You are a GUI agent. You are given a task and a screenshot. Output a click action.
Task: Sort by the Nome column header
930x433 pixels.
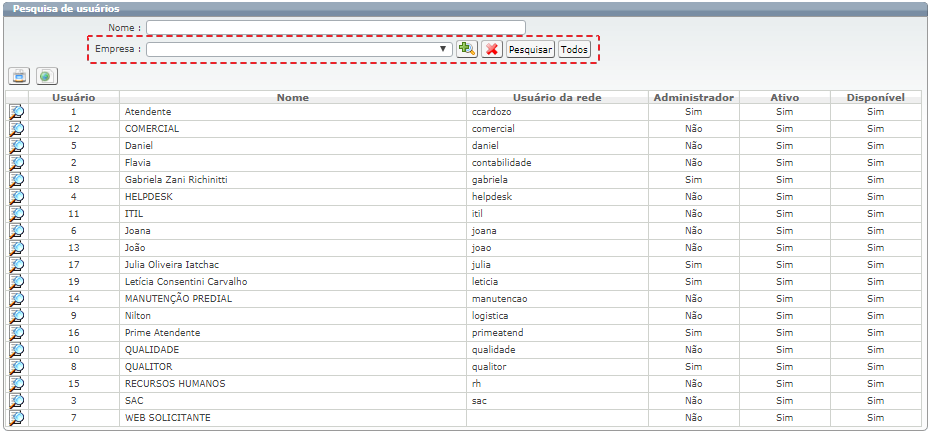293,98
